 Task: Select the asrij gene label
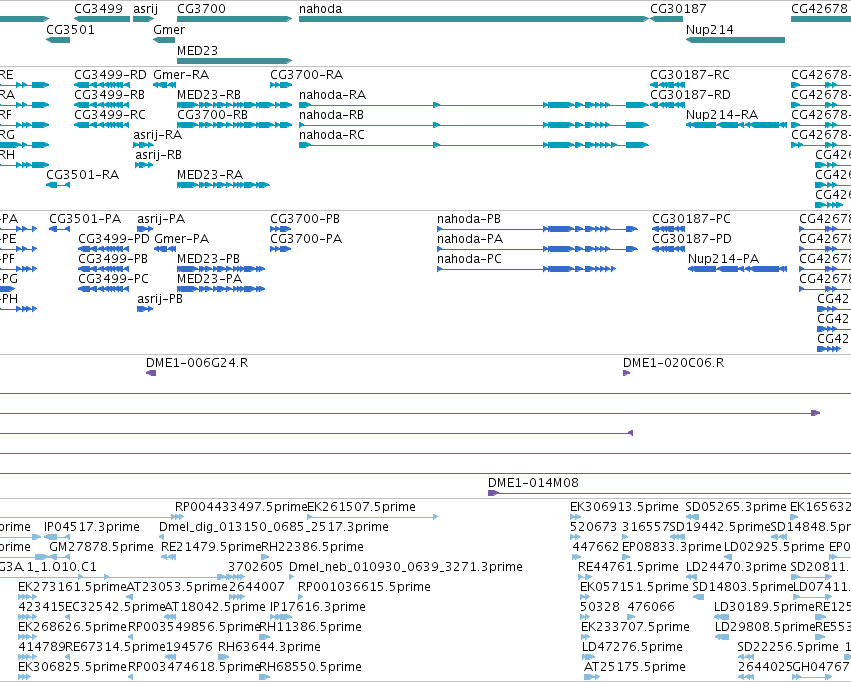click(x=145, y=9)
